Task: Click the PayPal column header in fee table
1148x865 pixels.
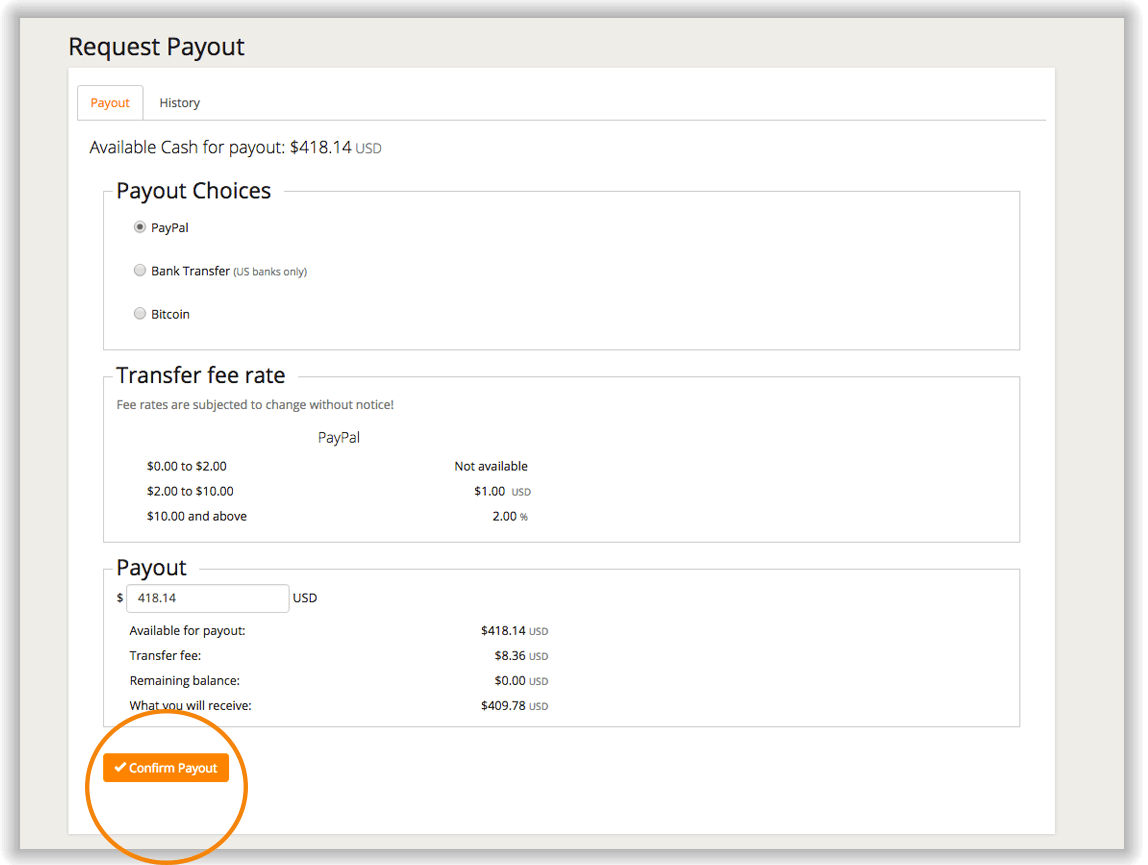Action: click(x=339, y=438)
